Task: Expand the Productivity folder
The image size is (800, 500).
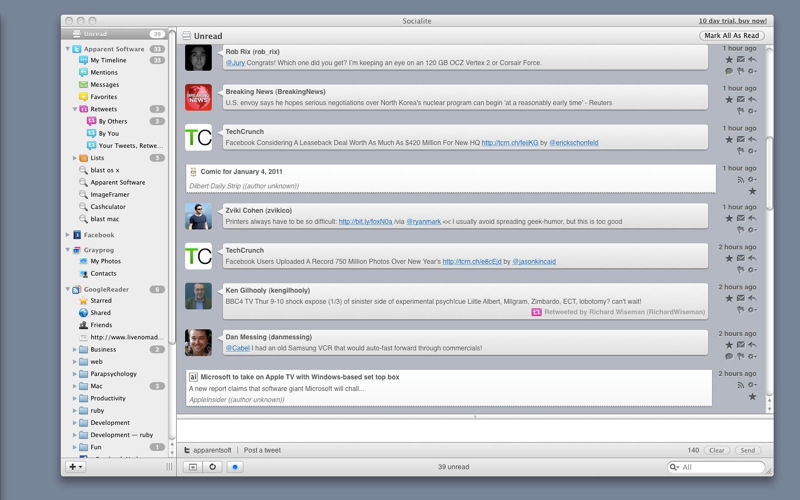Action: 74,398
